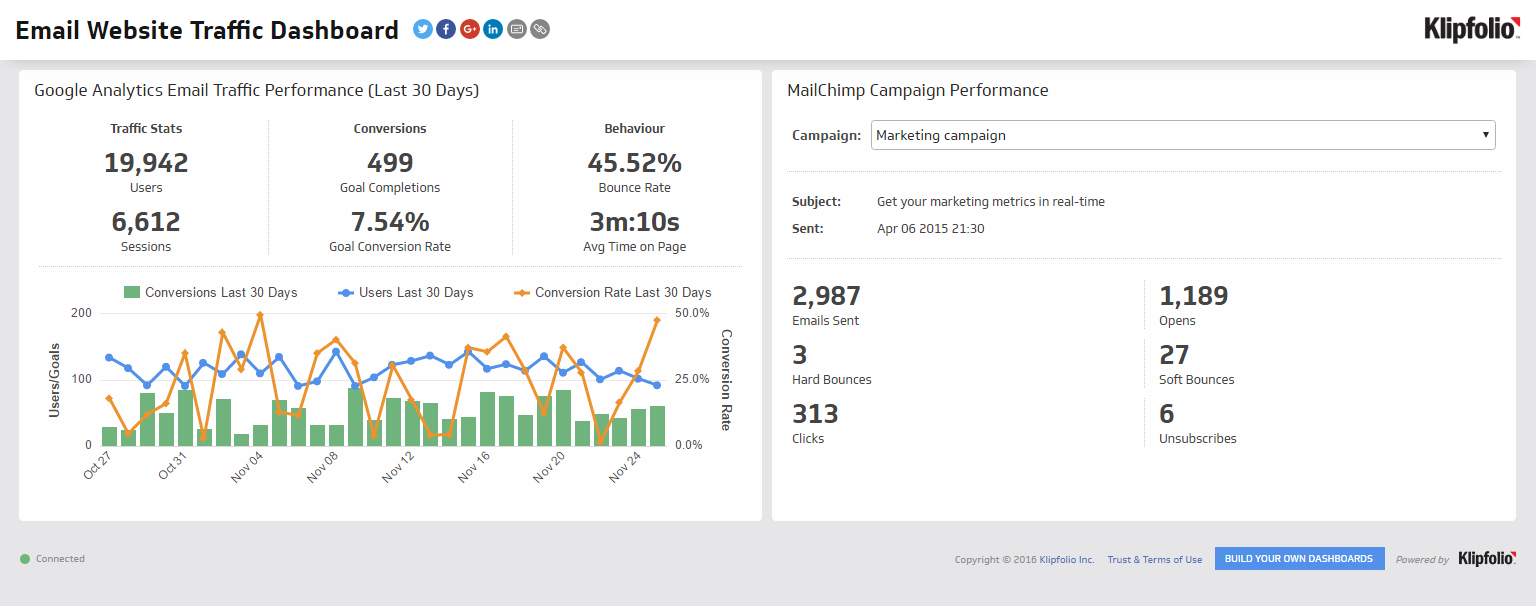
Task: Open the Campaign dropdown
Action: click(x=1183, y=135)
